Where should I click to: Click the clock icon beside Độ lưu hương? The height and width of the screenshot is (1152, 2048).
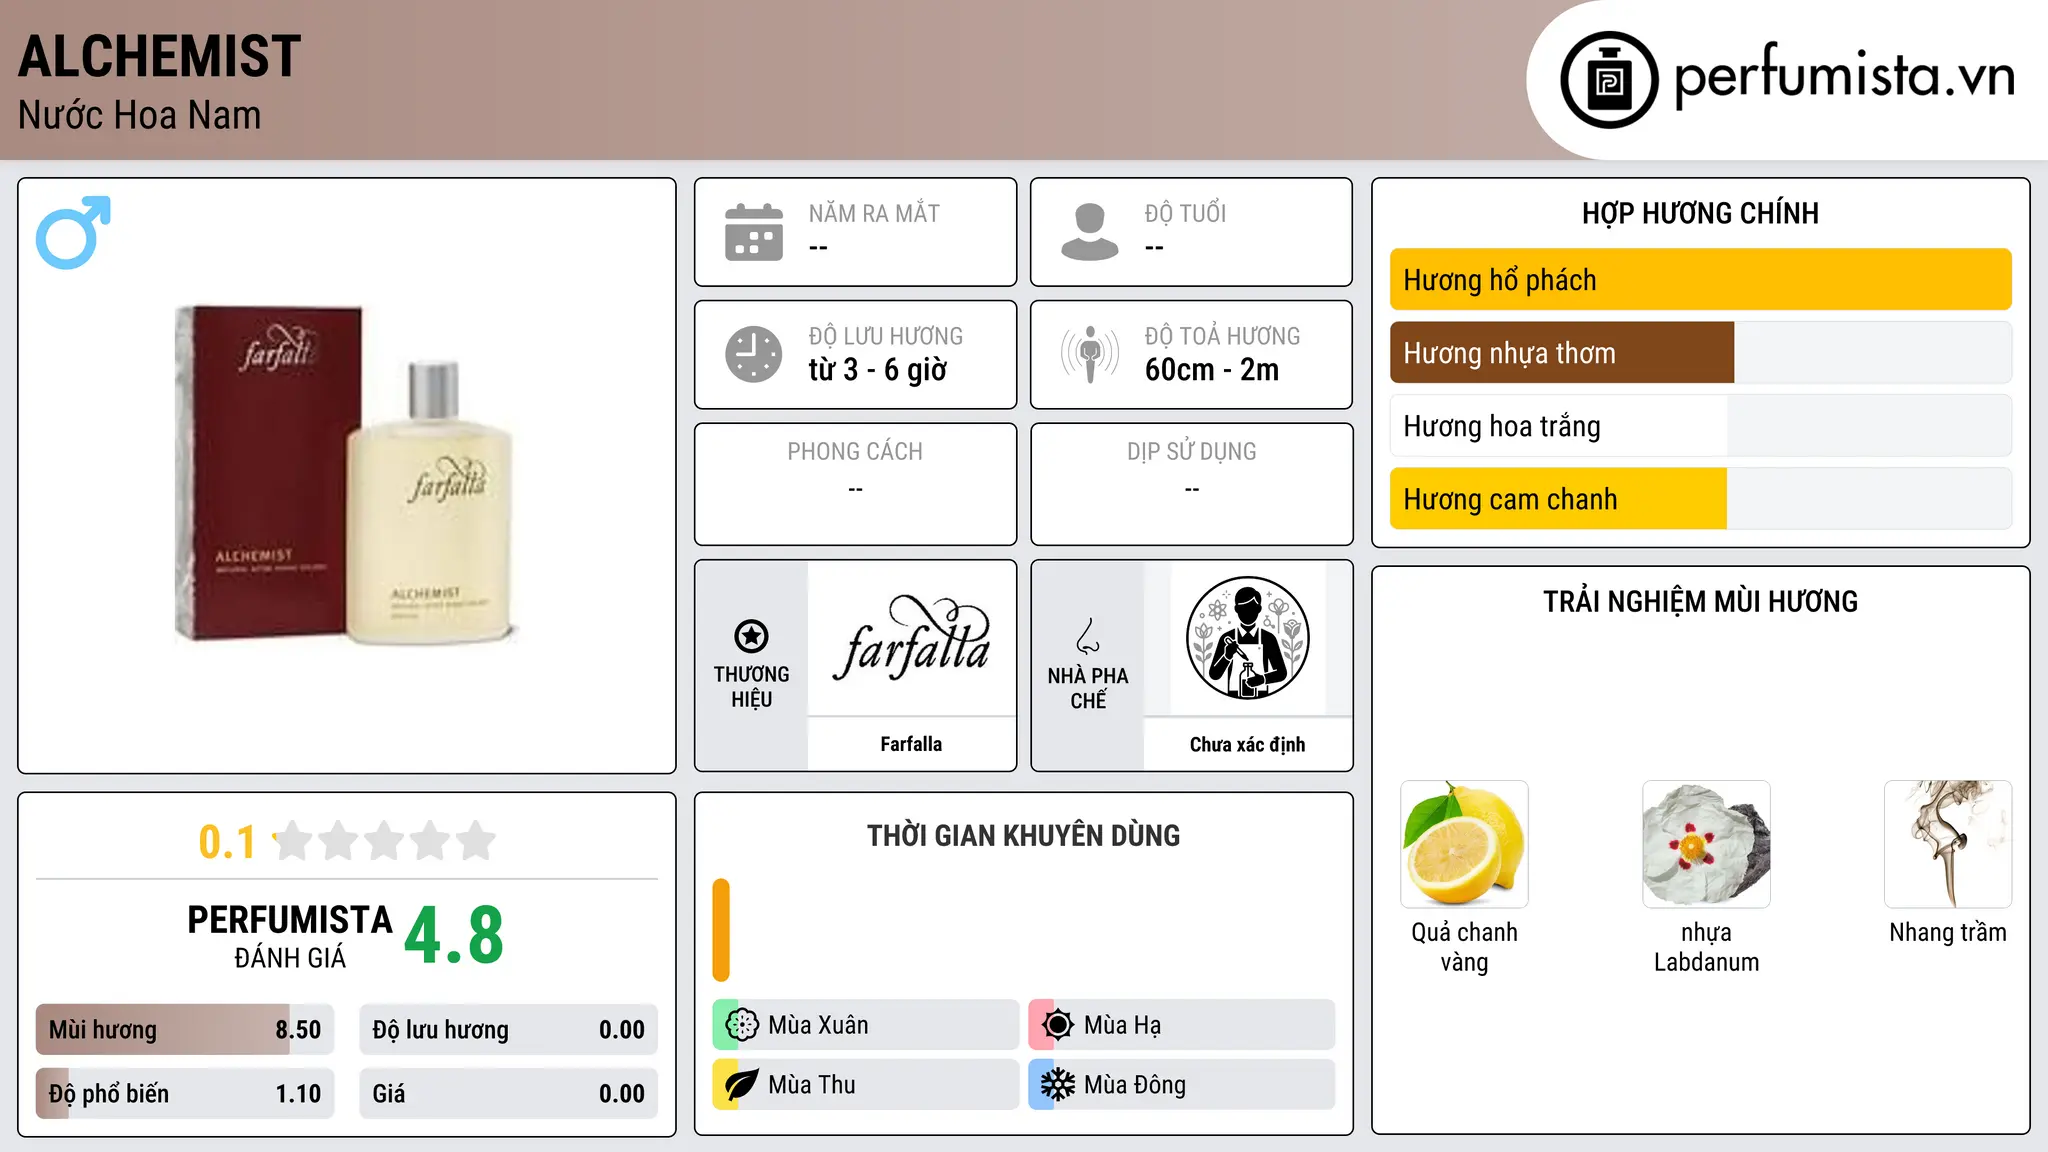pos(754,354)
